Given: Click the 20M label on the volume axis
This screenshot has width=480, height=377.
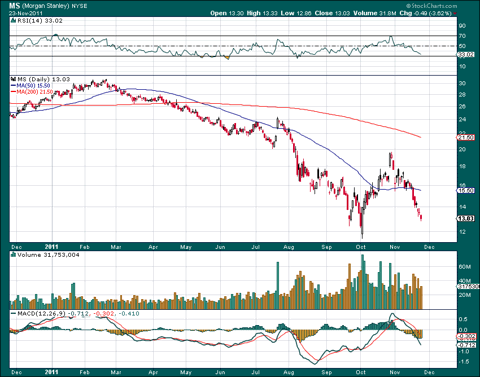Looking at the screenshot, I should 464,295.
